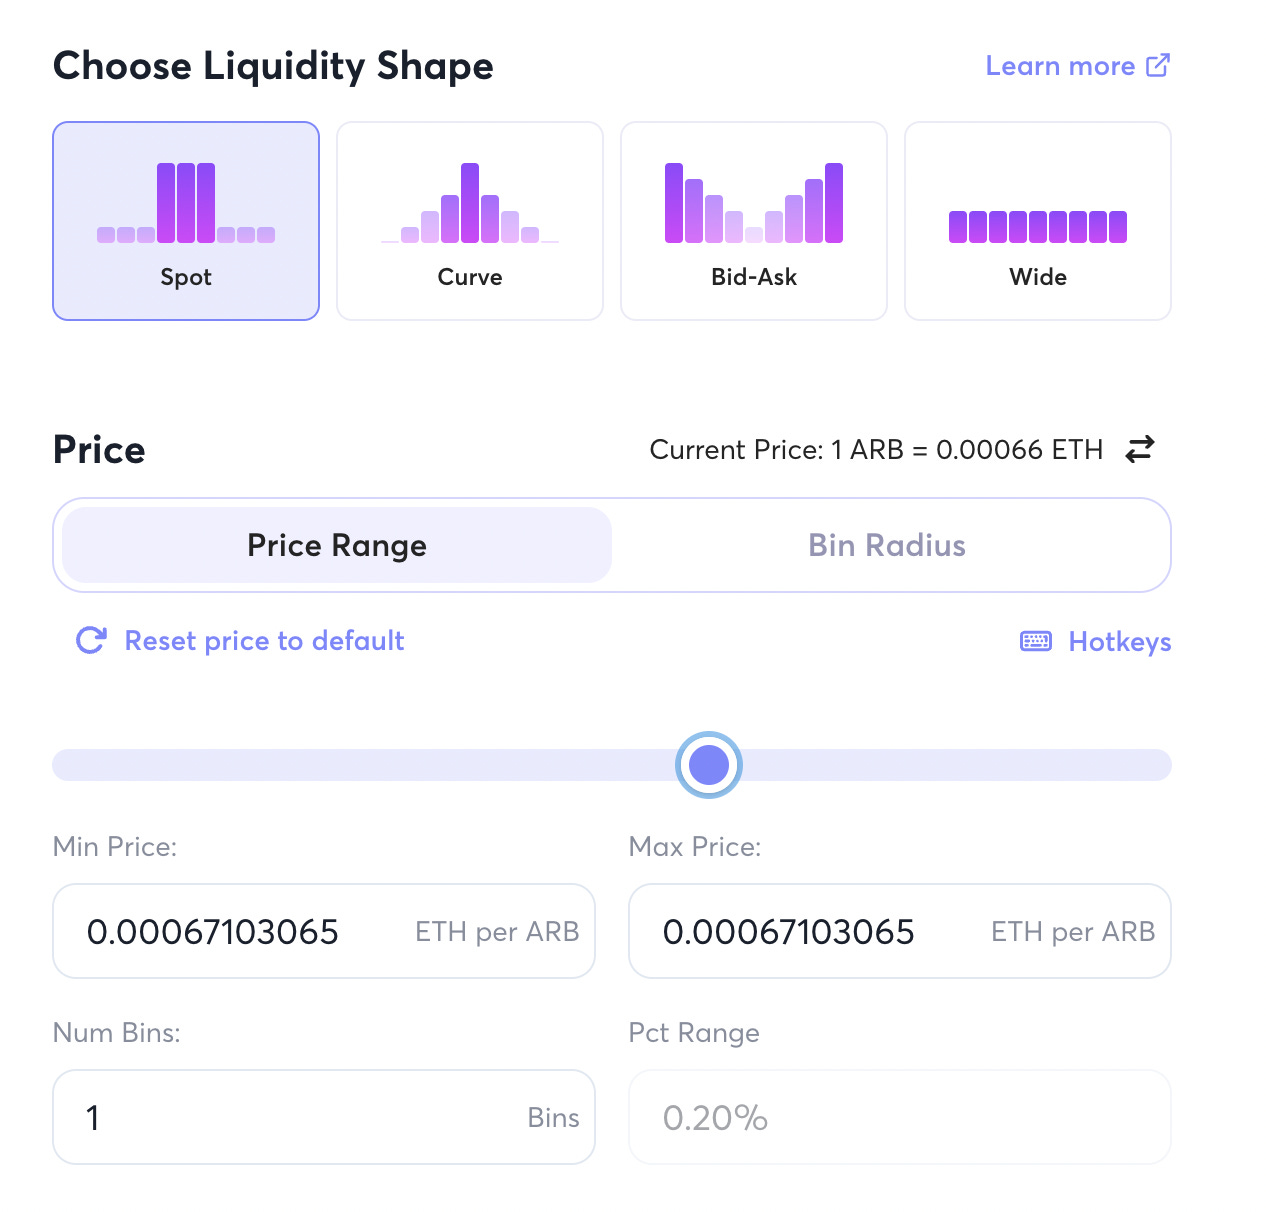Click the Spot liquidity bar chart icon
The image size is (1266, 1212).
pyautogui.click(x=185, y=202)
